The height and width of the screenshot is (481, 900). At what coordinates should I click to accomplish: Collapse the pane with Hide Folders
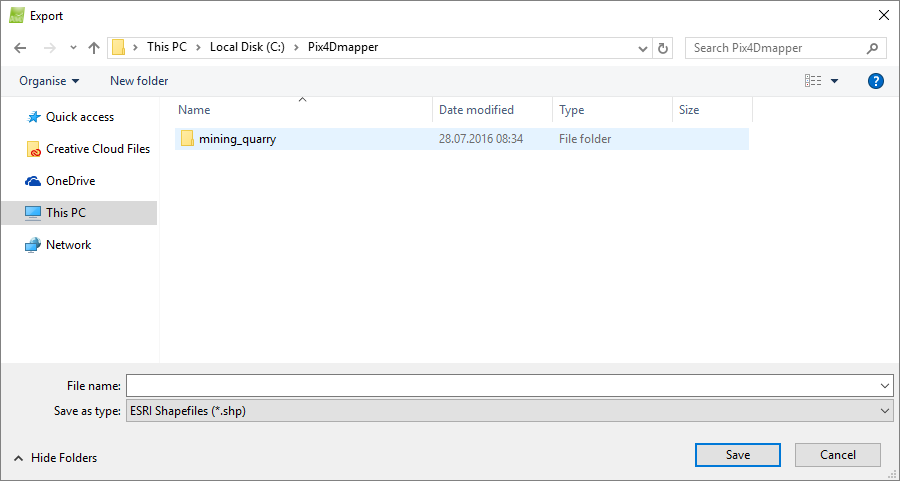point(55,458)
